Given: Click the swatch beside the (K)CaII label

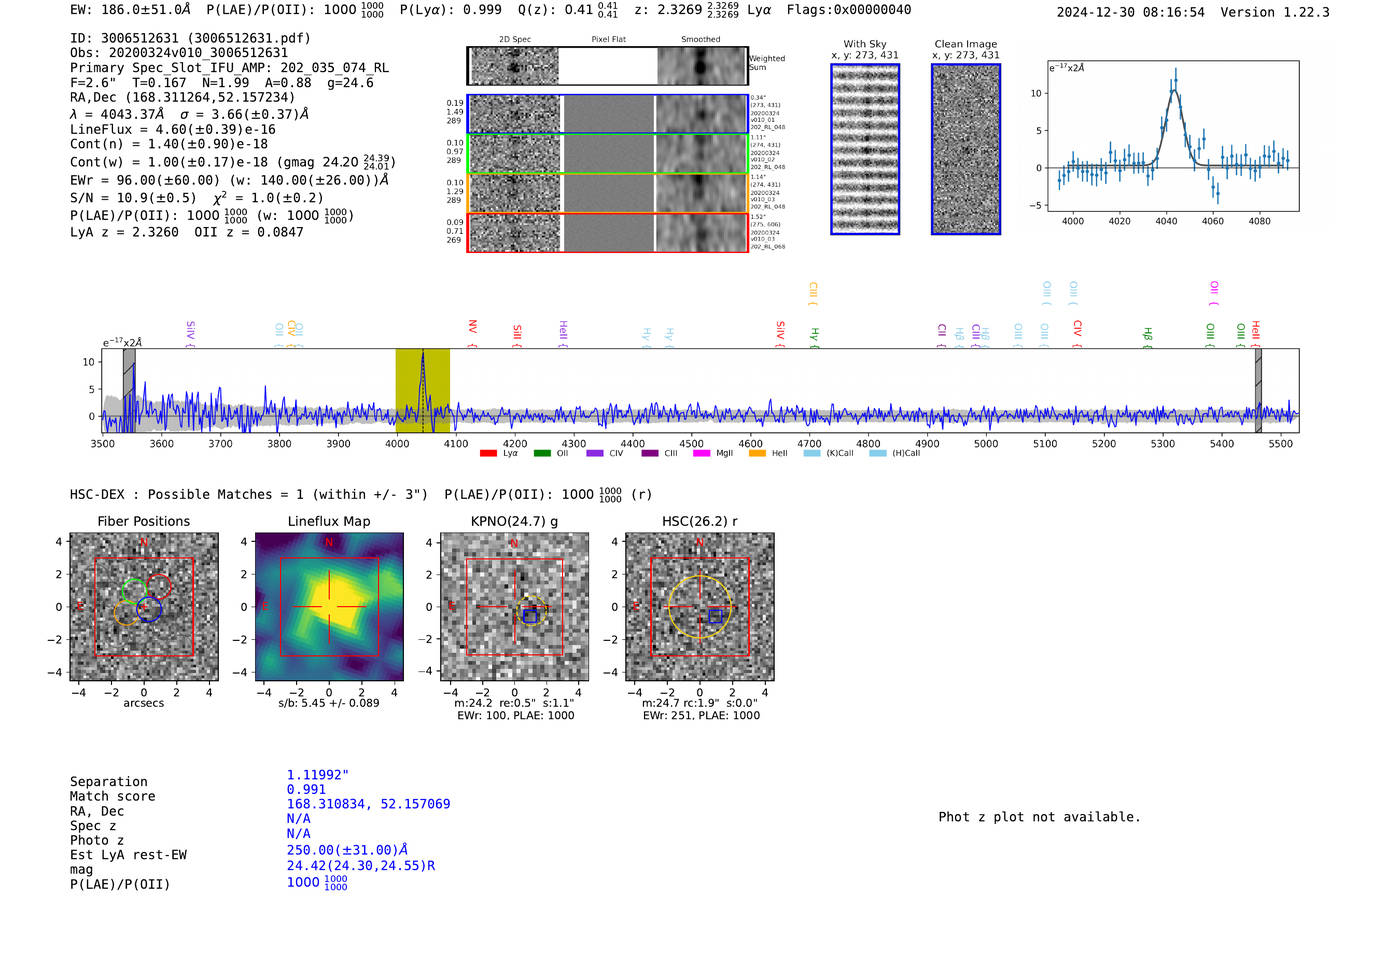Looking at the screenshot, I should pos(812,454).
